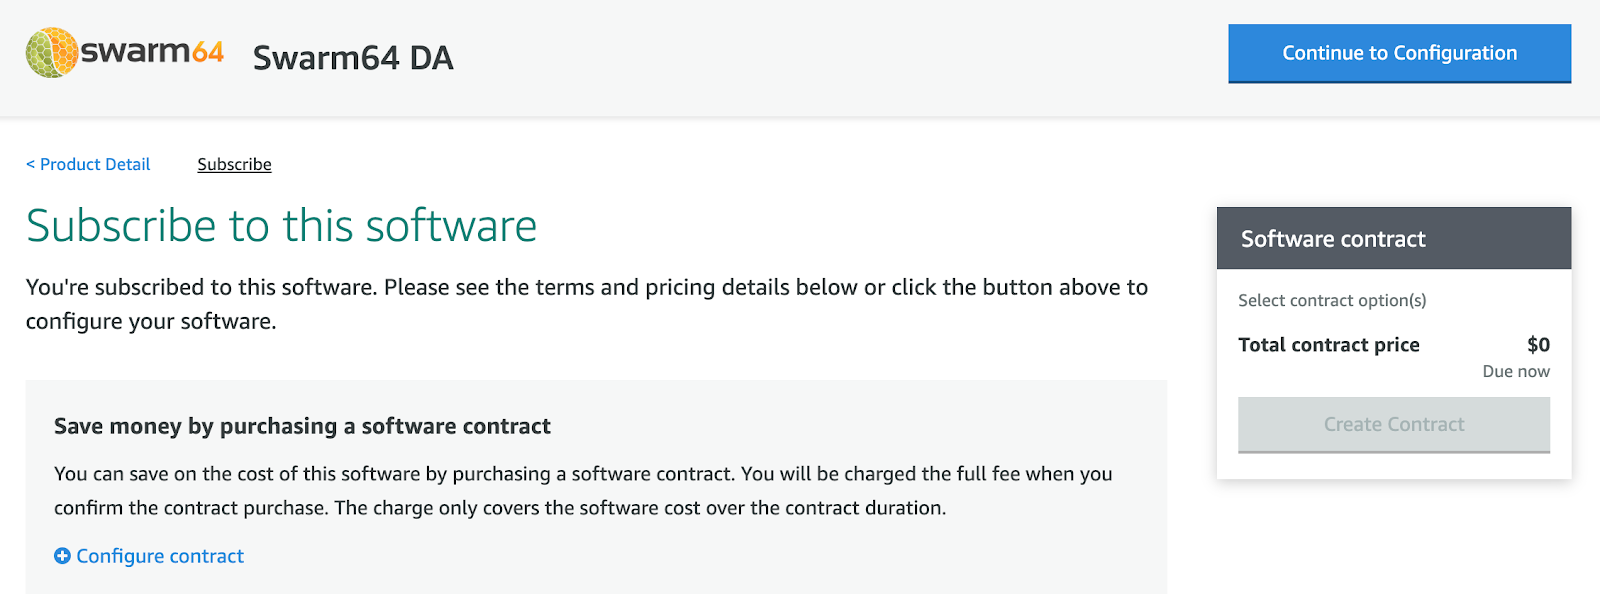Select the Subscribe breadcrumb tab
The width and height of the screenshot is (1600, 594).
(x=234, y=164)
